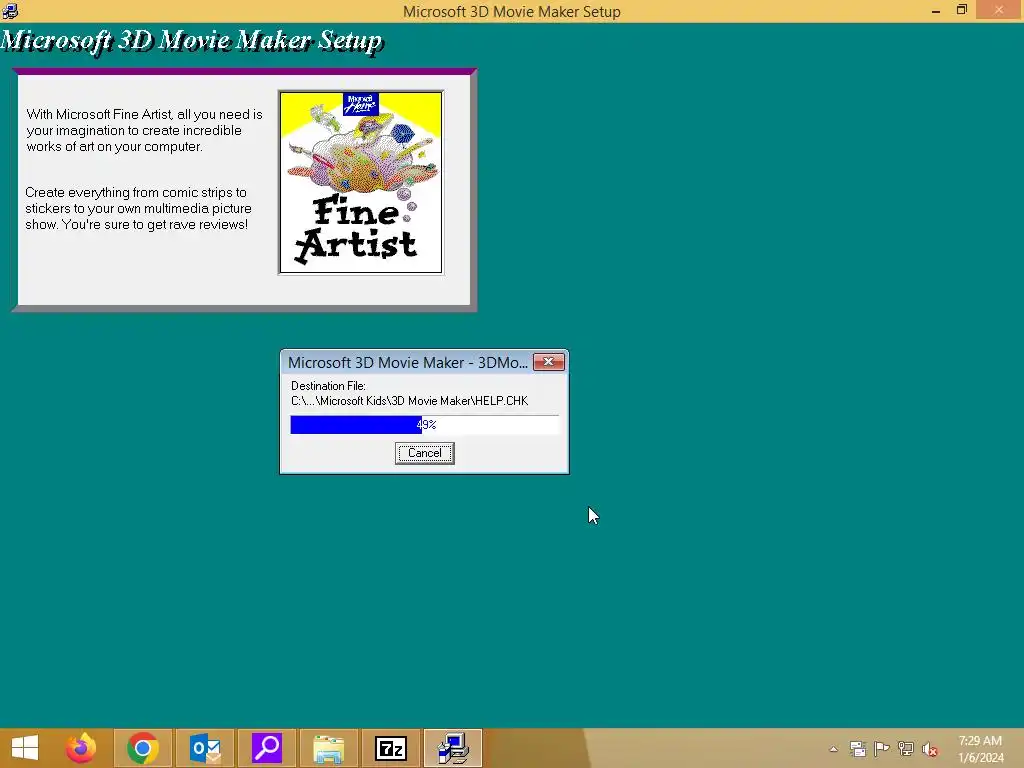Close the Microsoft 3D Movie Maker progress dialog
This screenshot has width=1024, height=768.
point(549,362)
